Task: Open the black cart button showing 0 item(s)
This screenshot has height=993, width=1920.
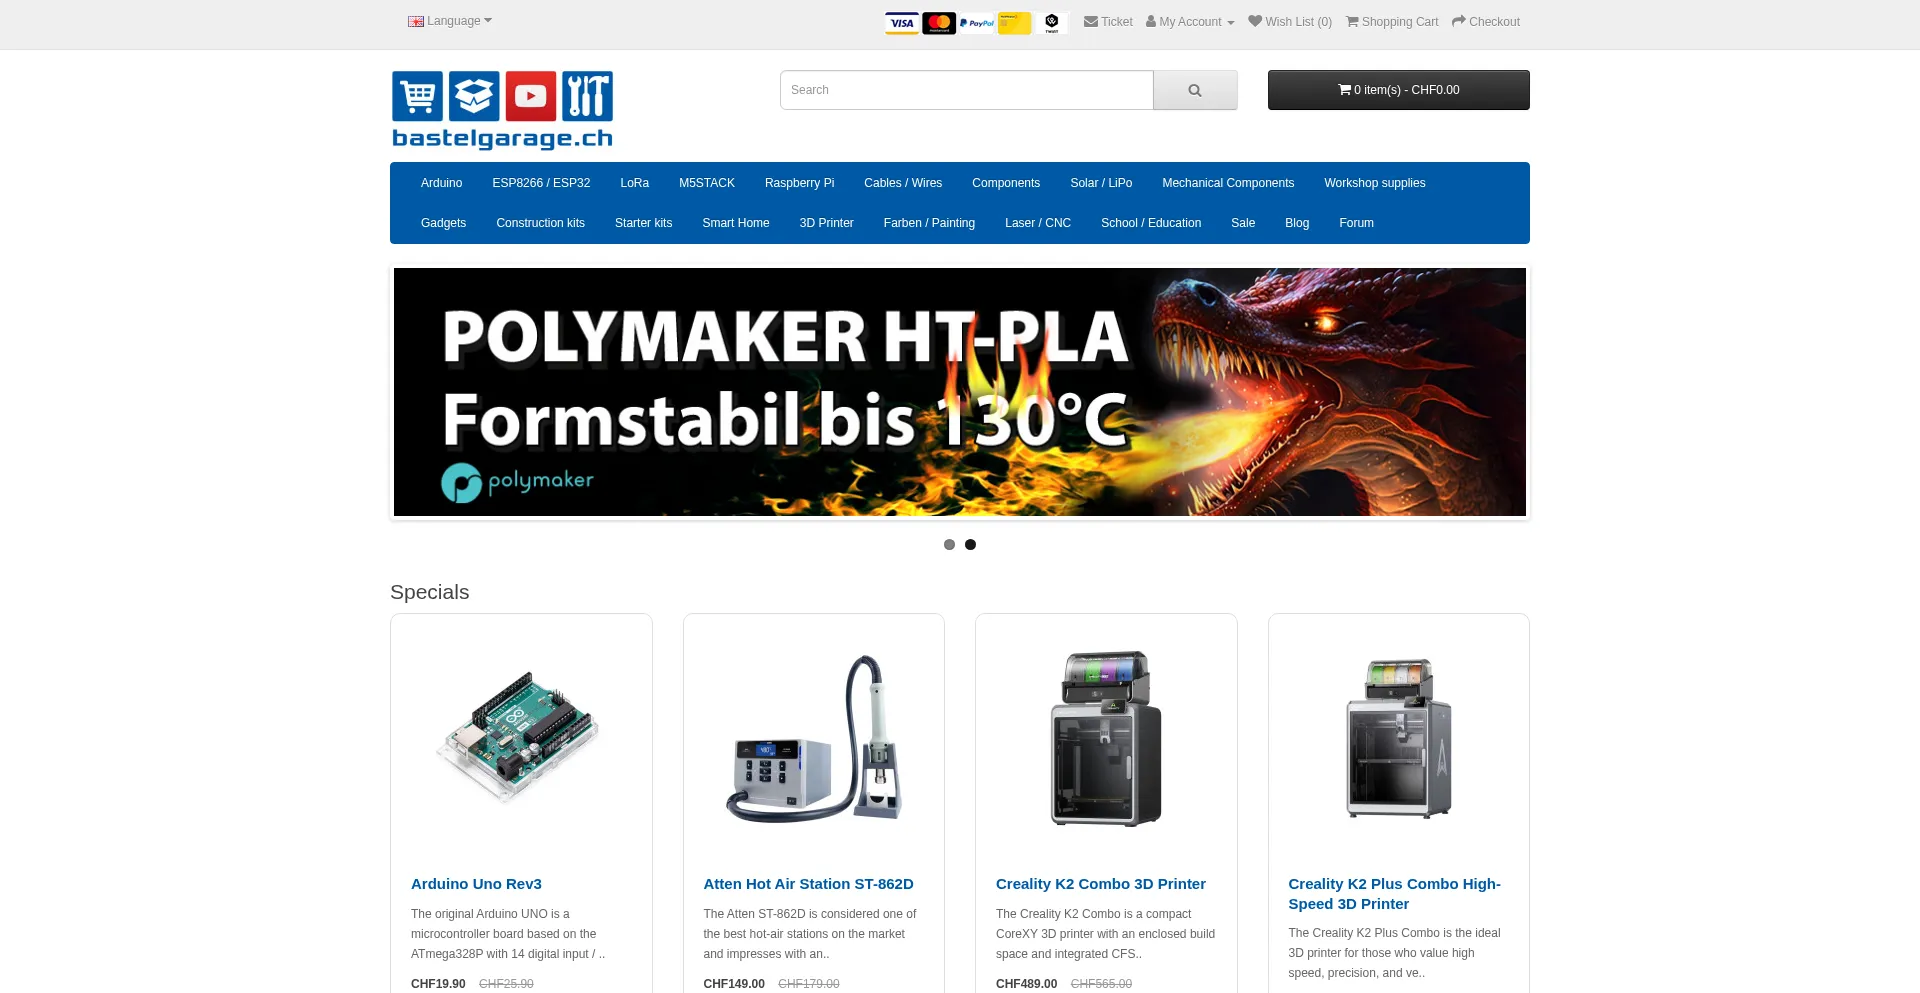Action: pos(1399,90)
